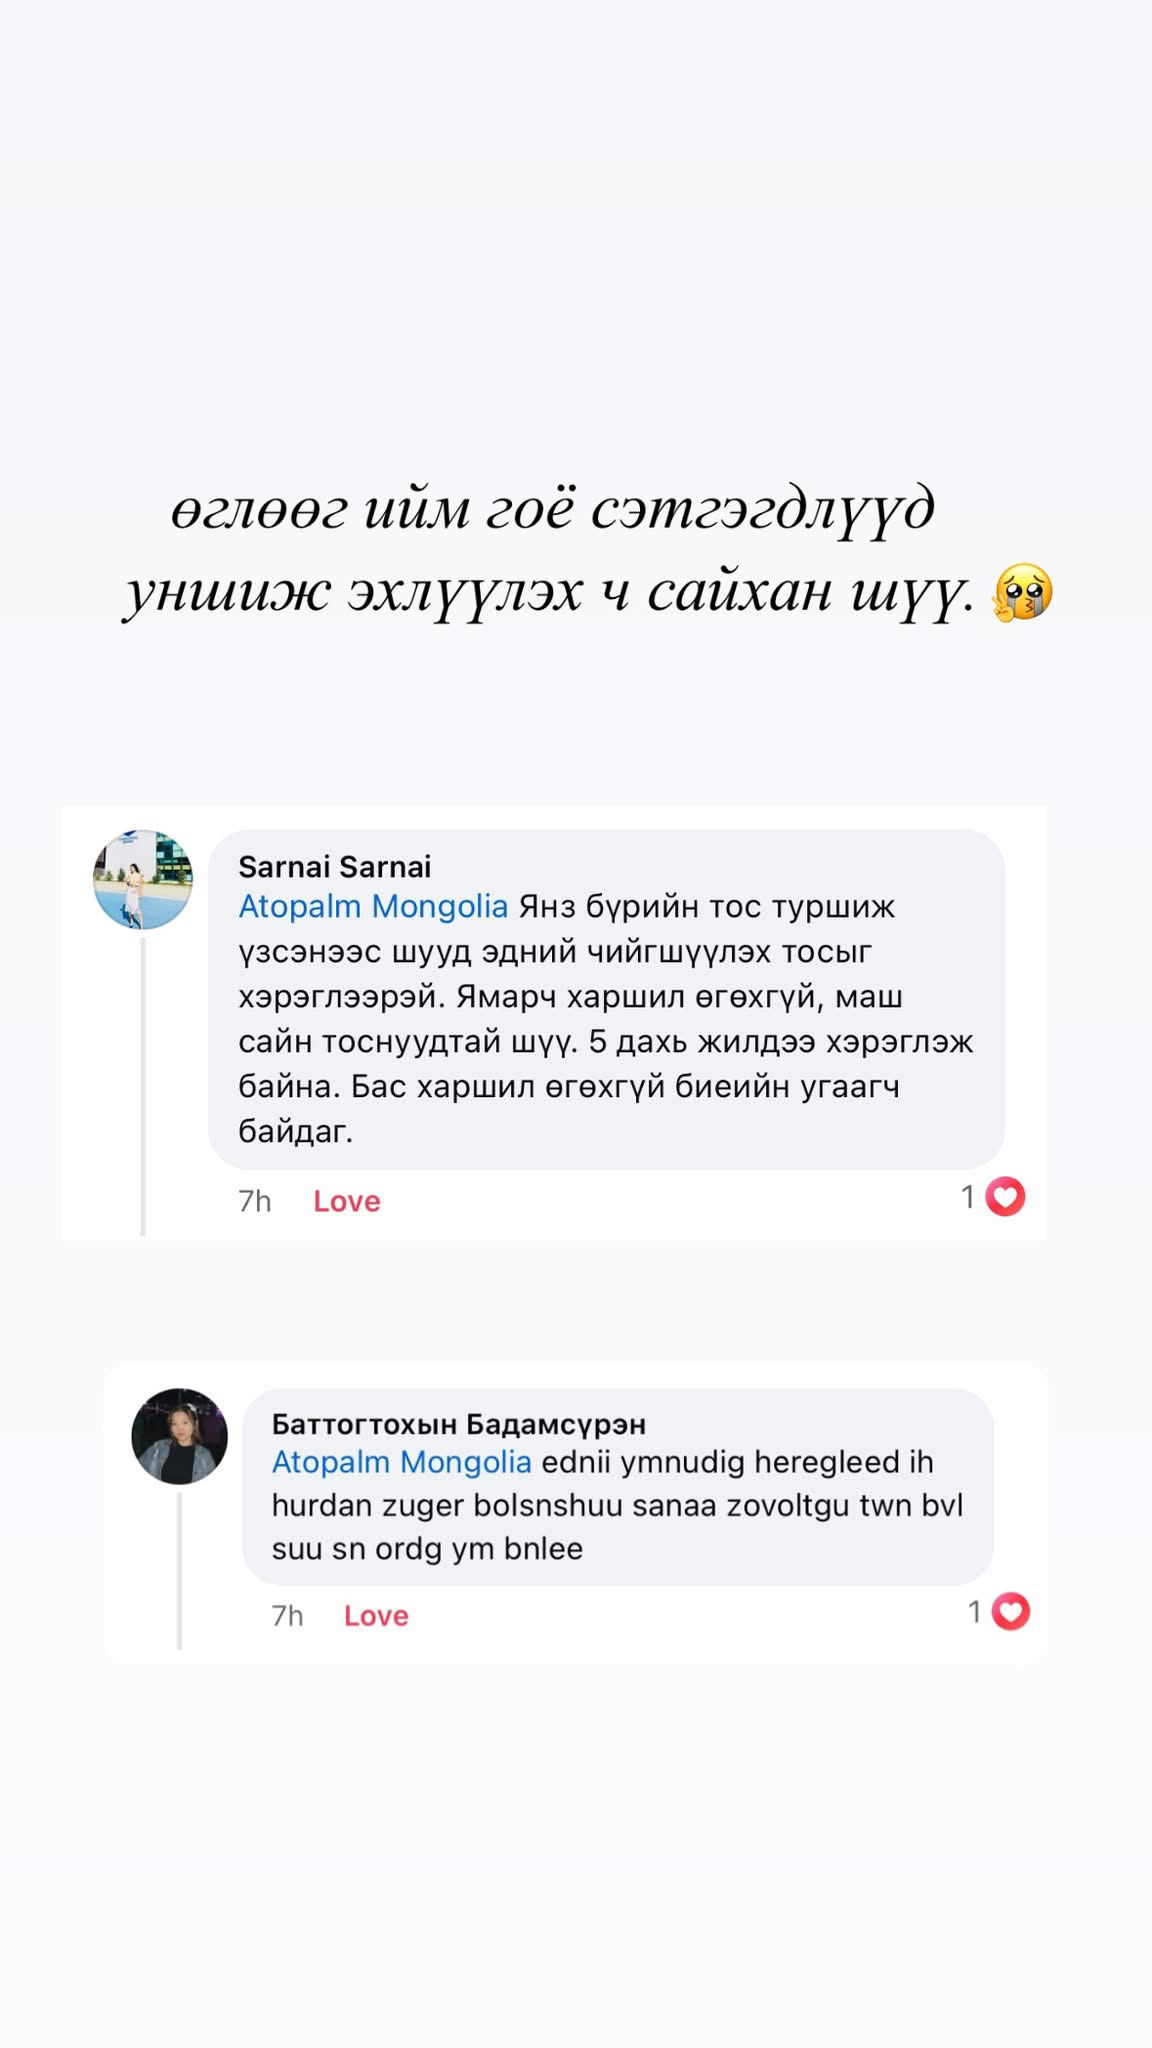Click reaction count 1 on Sarnai's comment
The width and height of the screenshot is (1152, 2048).
968,1197
